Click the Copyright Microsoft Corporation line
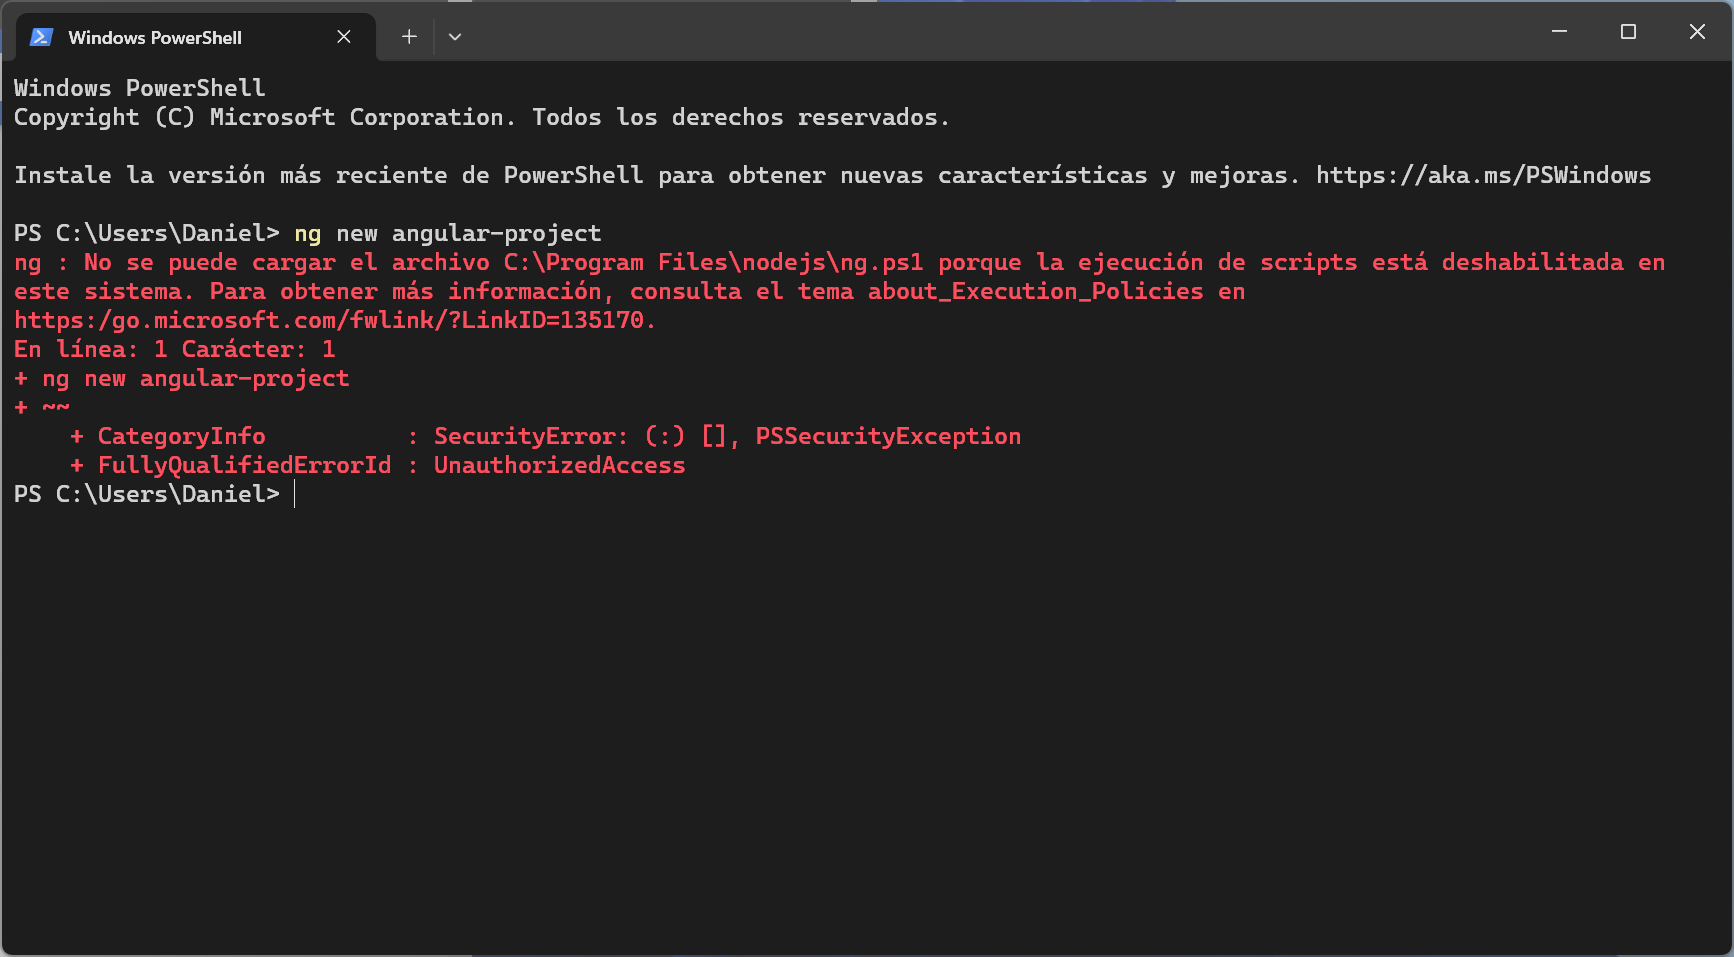The height and width of the screenshot is (957, 1734). coord(480,116)
